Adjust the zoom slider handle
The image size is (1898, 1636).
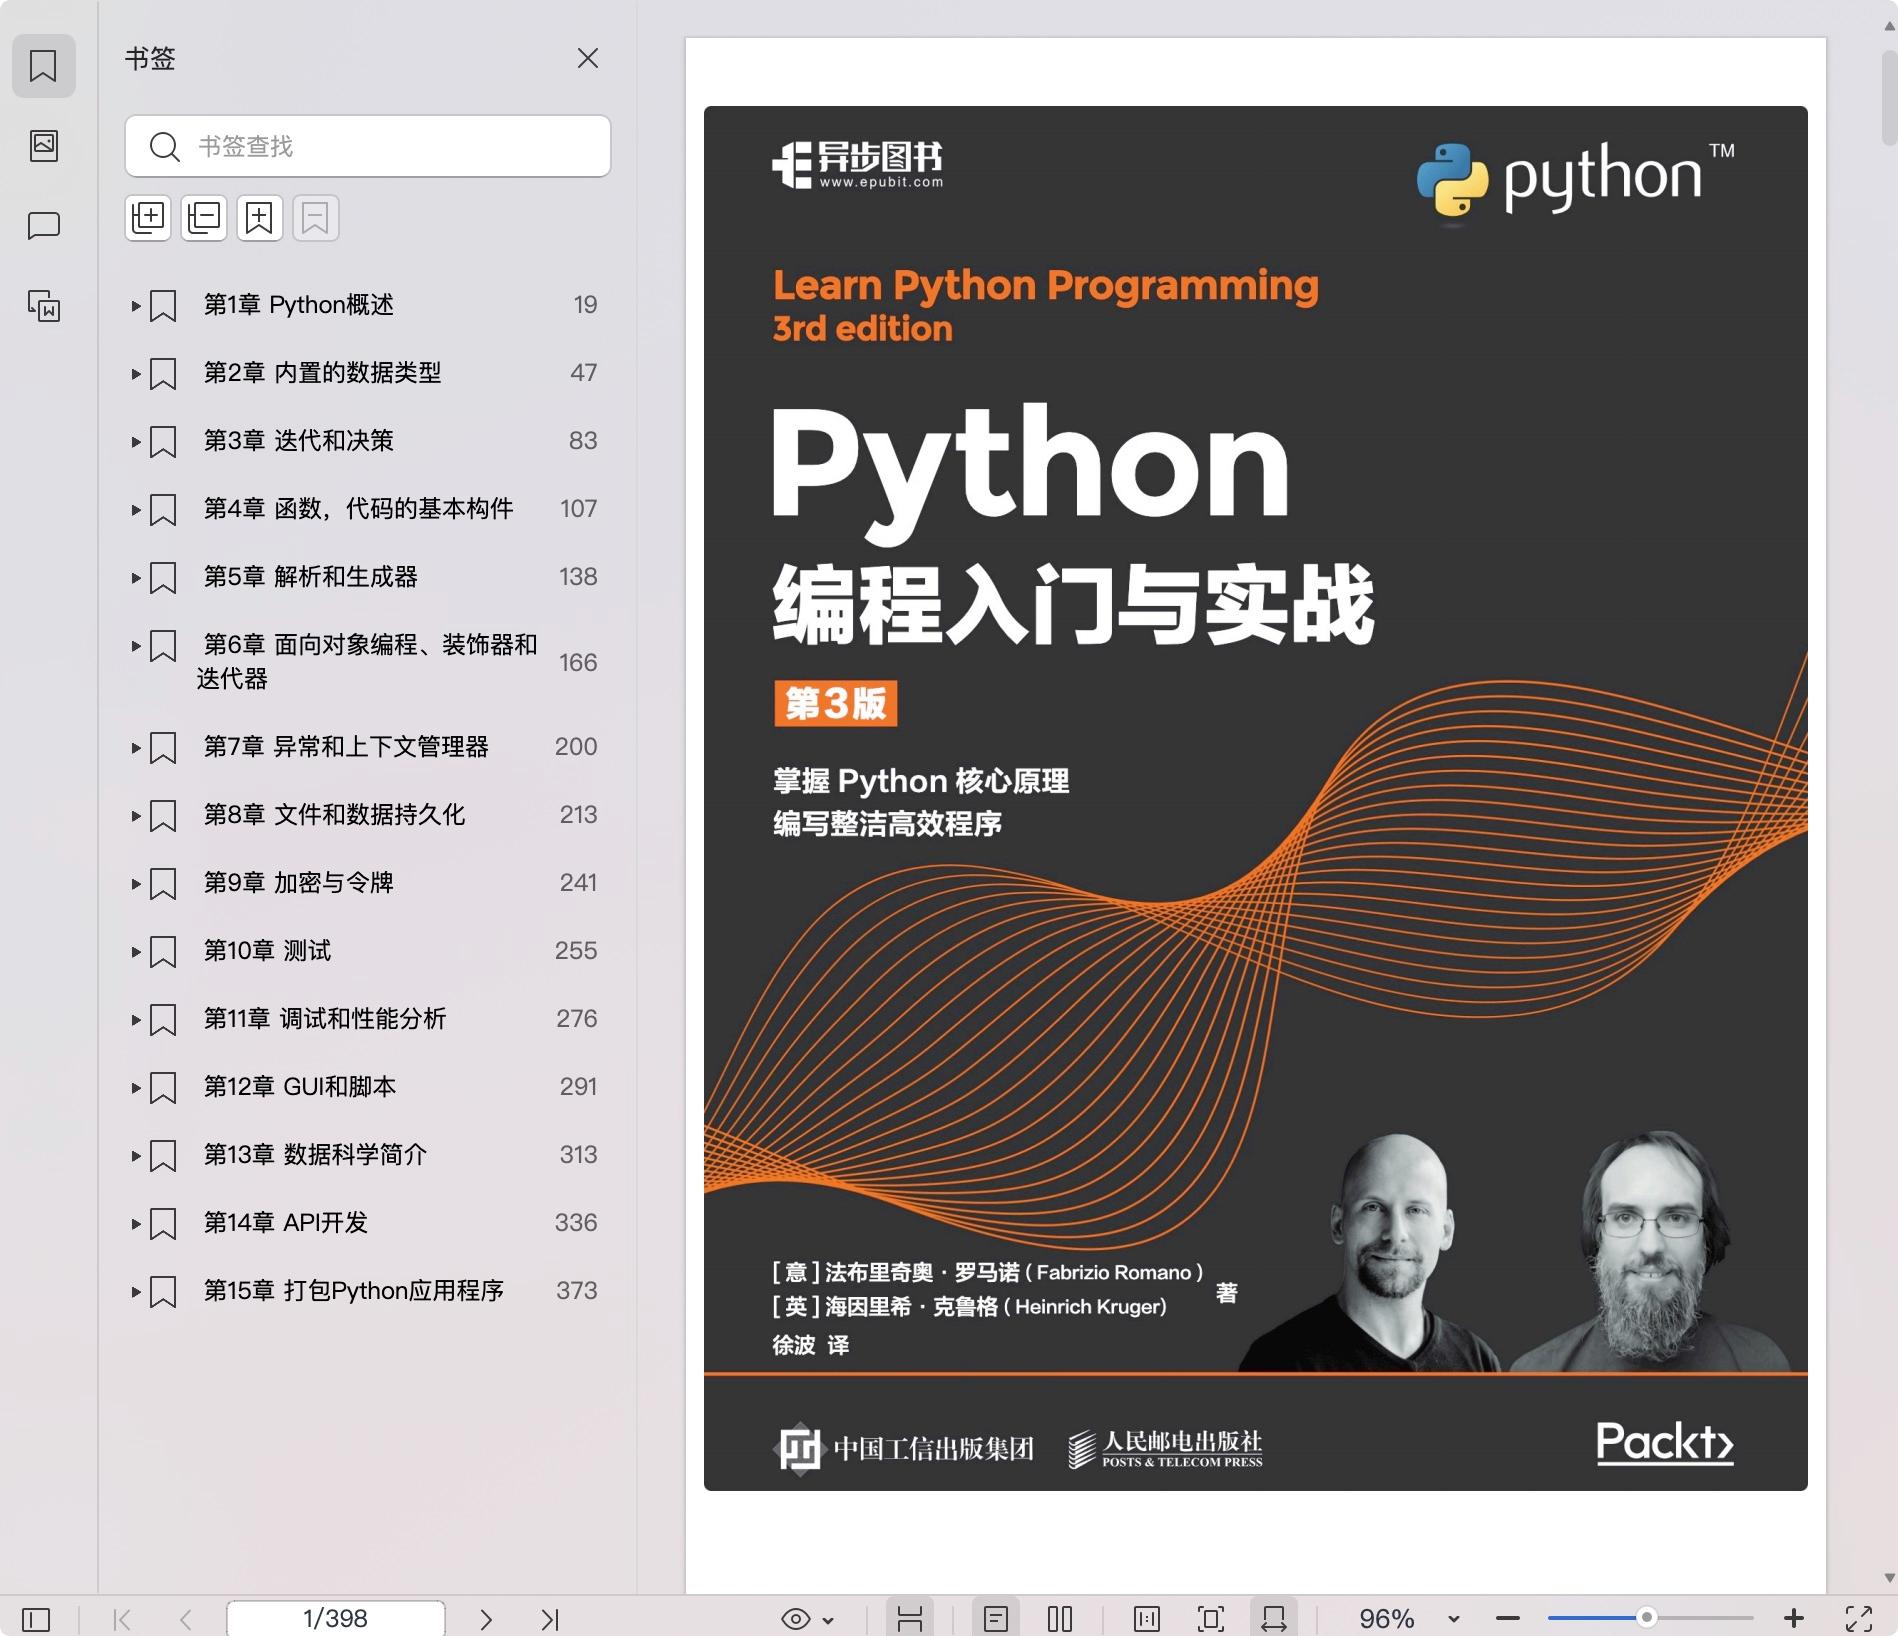tap(1646, 1617)
